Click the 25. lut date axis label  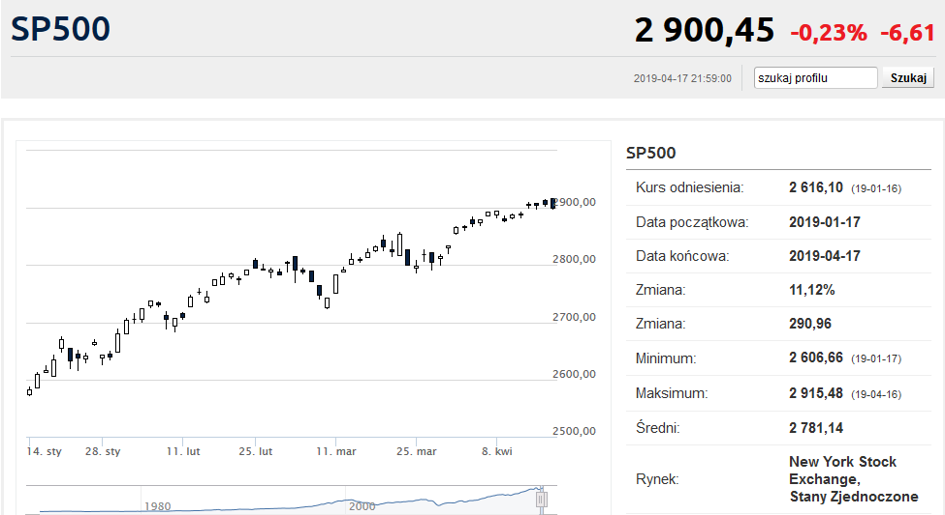[x=256, y=451]
